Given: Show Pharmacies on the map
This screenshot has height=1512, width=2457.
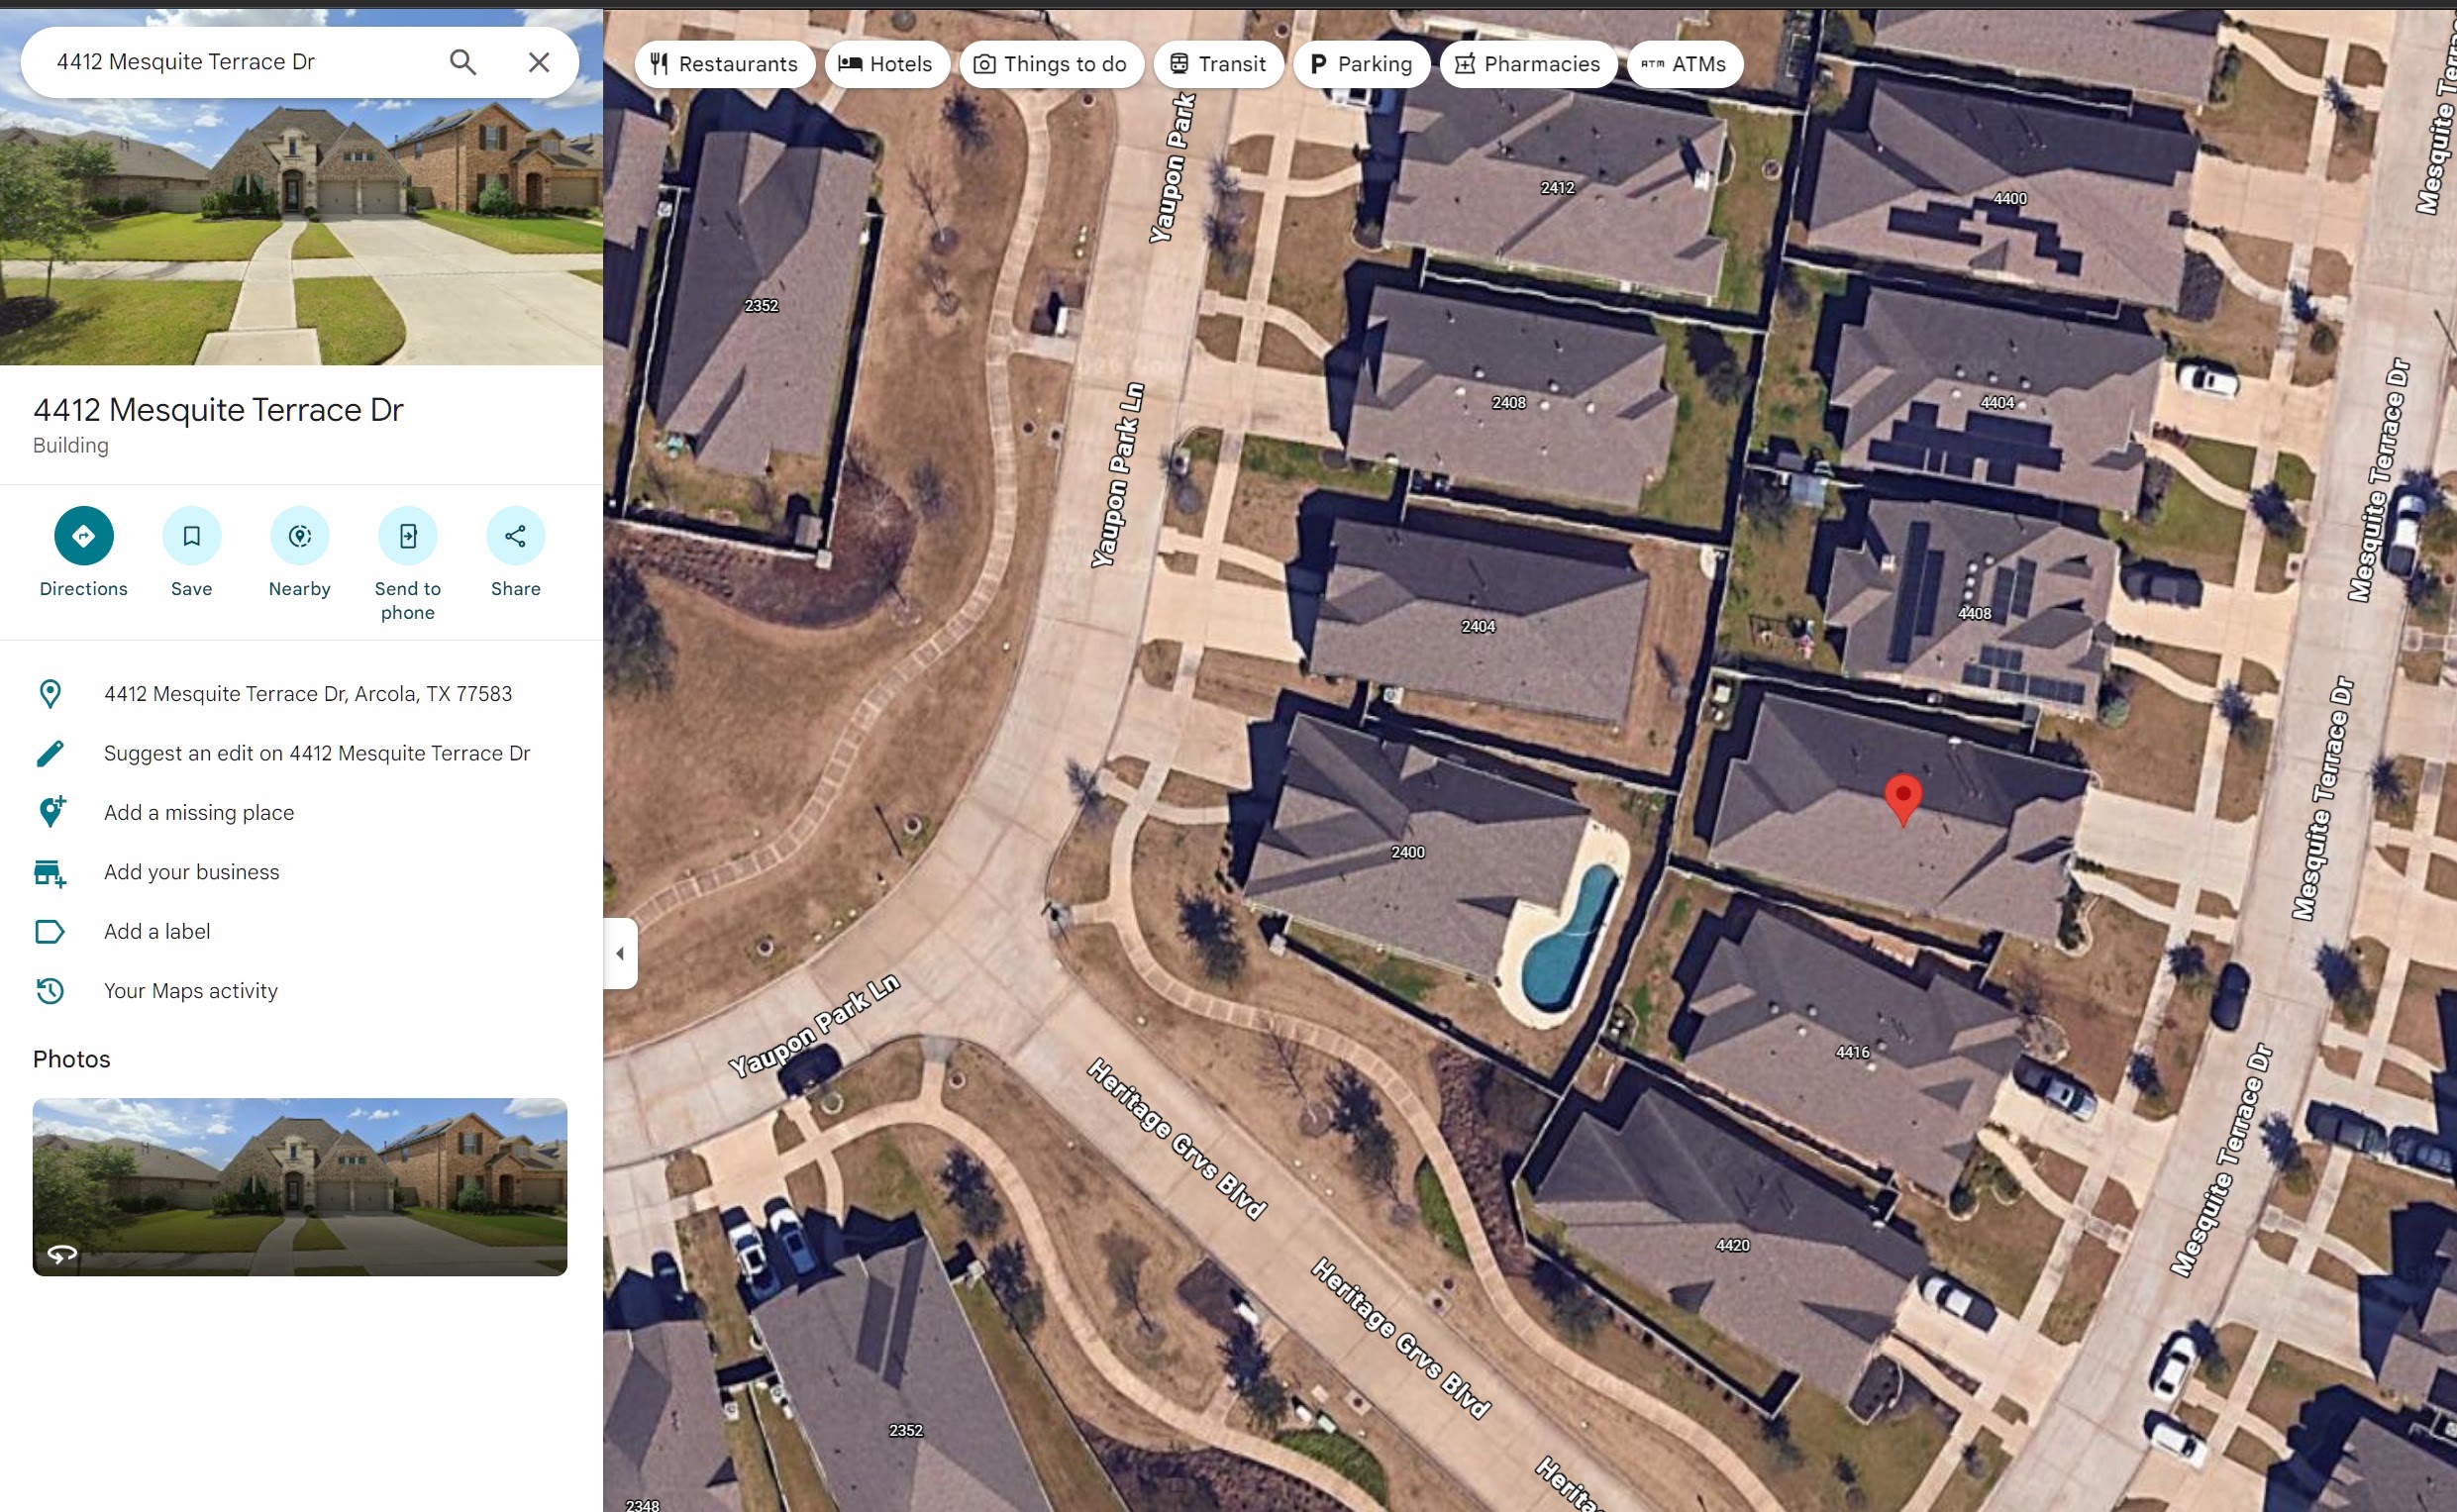Looking at the screenshot, I should click(1527, 64).
